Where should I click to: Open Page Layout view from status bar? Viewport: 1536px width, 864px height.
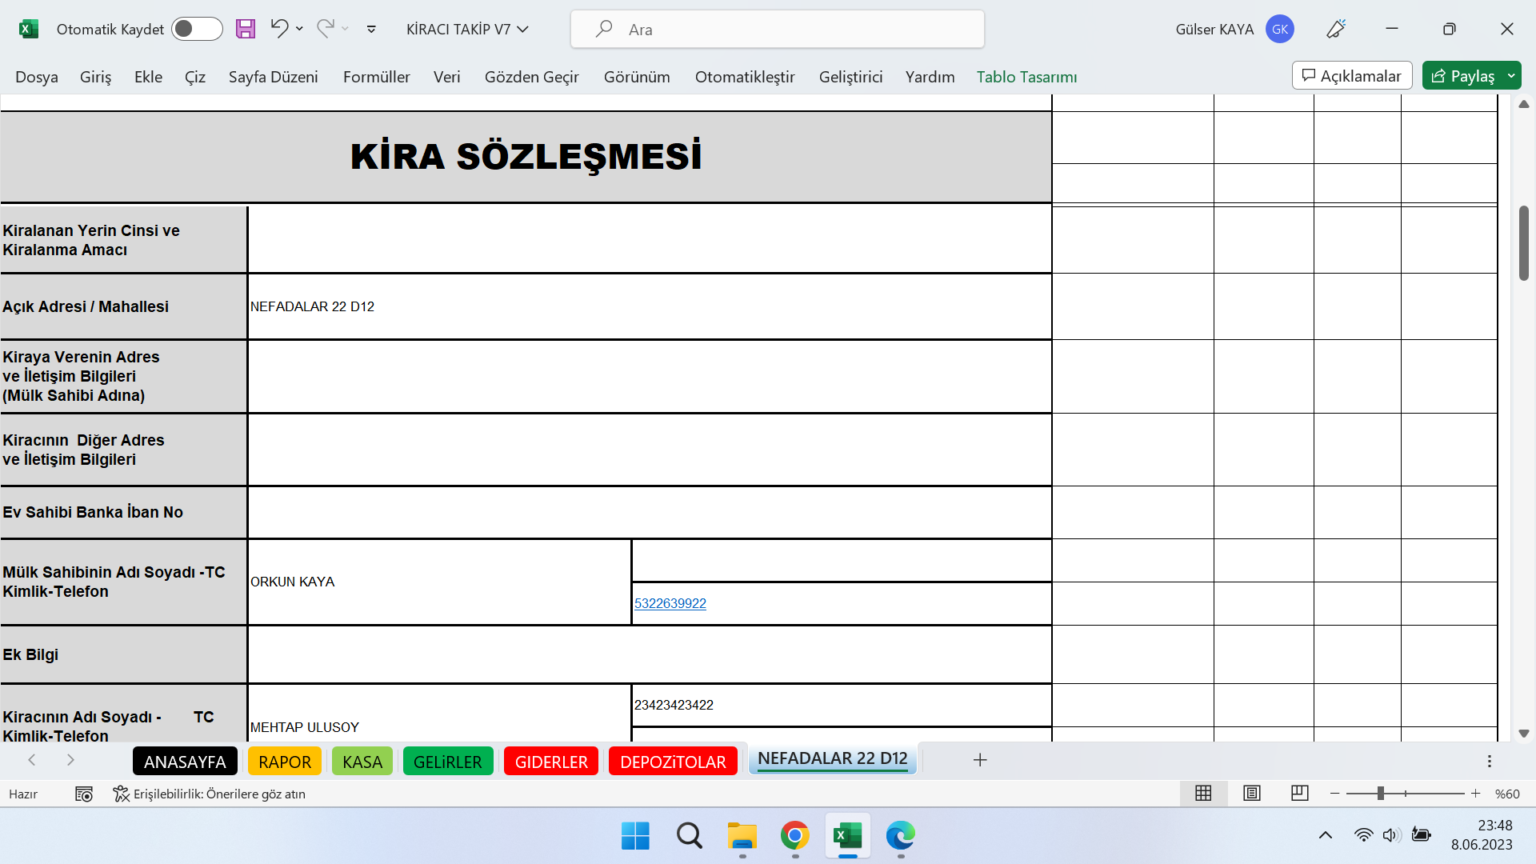point(1251,793)
